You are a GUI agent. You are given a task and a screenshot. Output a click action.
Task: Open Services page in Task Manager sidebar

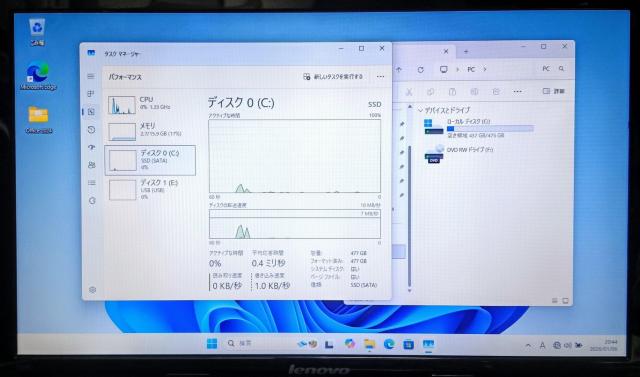click(x=92, y=200)
